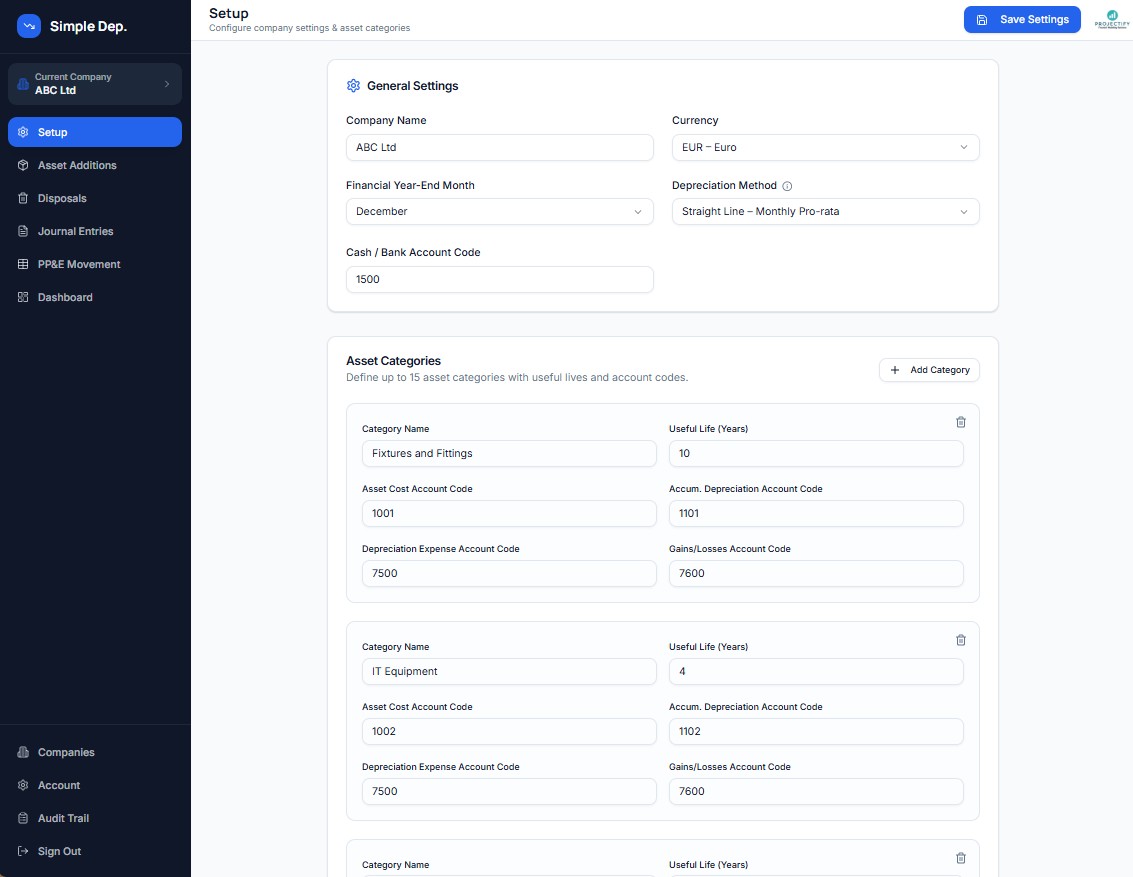1133x877 pixels.
Task: Click the Simple Dep. logo icon
Action: (x=29, y=26)
